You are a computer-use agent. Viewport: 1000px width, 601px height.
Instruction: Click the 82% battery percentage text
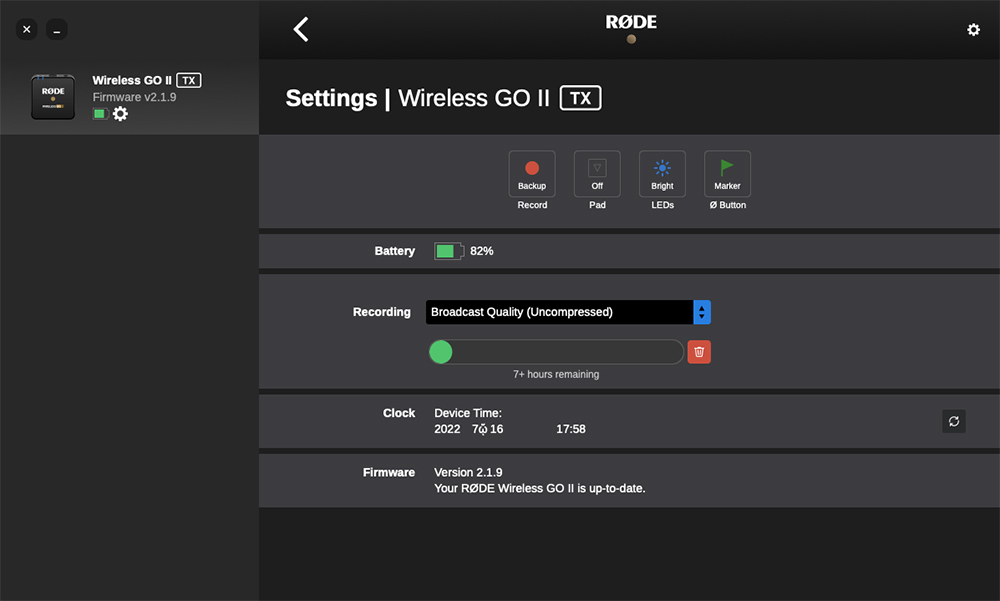pos(482,251)
